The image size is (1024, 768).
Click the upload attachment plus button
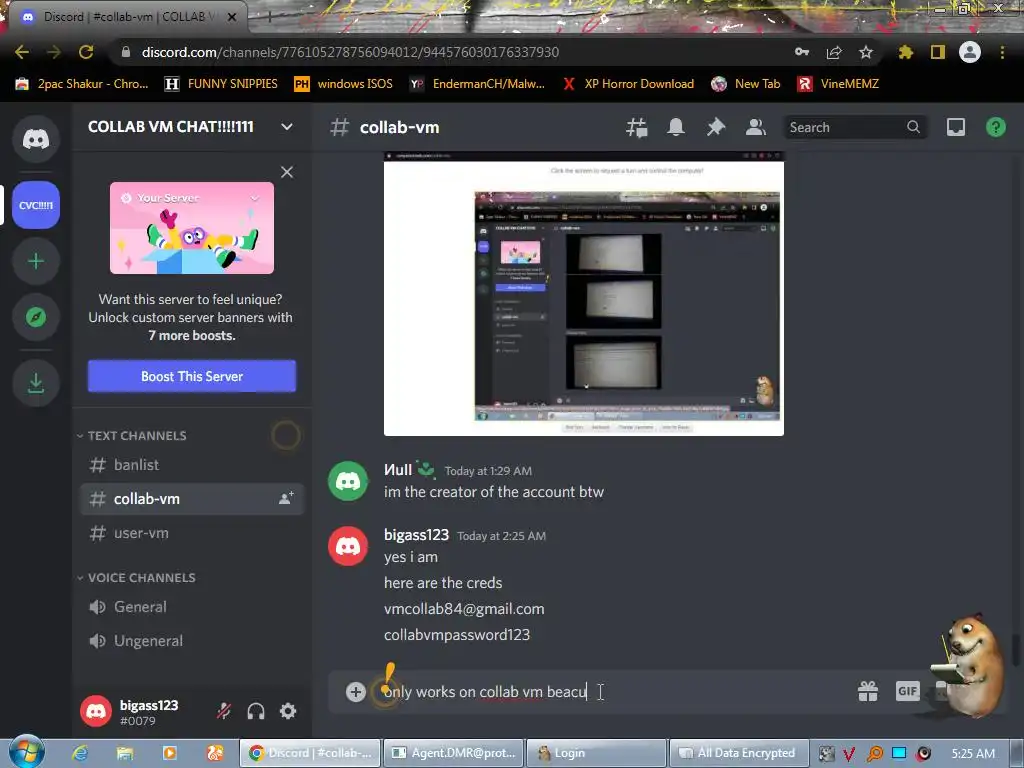(x=355, y=692)
